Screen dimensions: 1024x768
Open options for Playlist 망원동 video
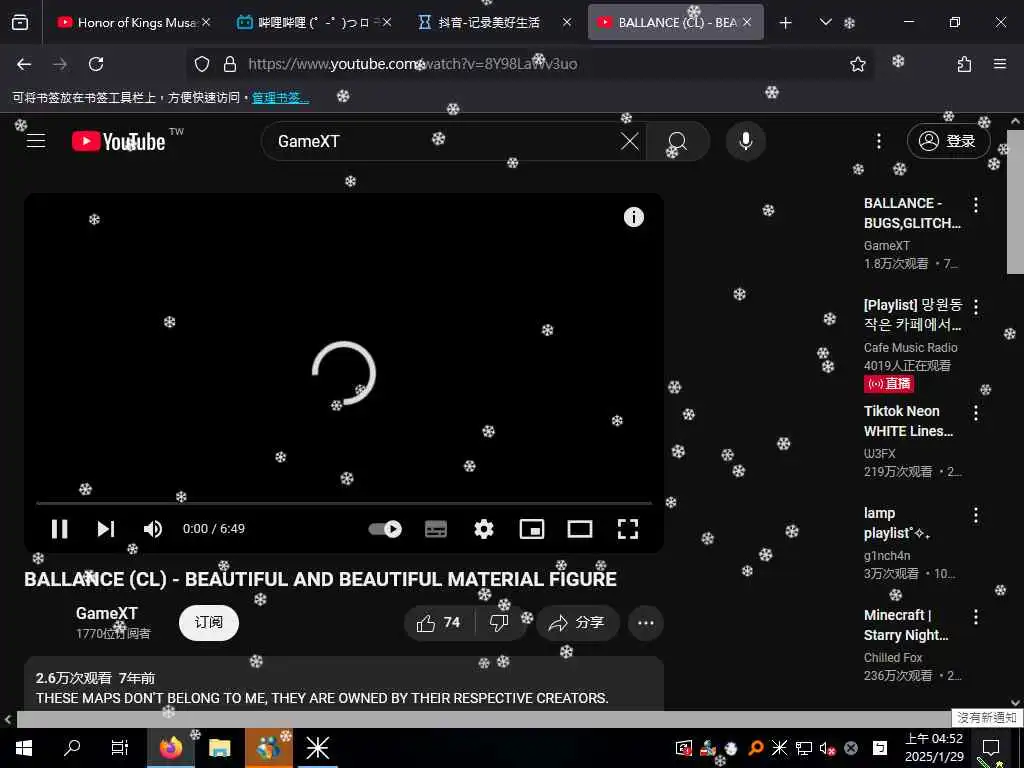click(976, 307)
